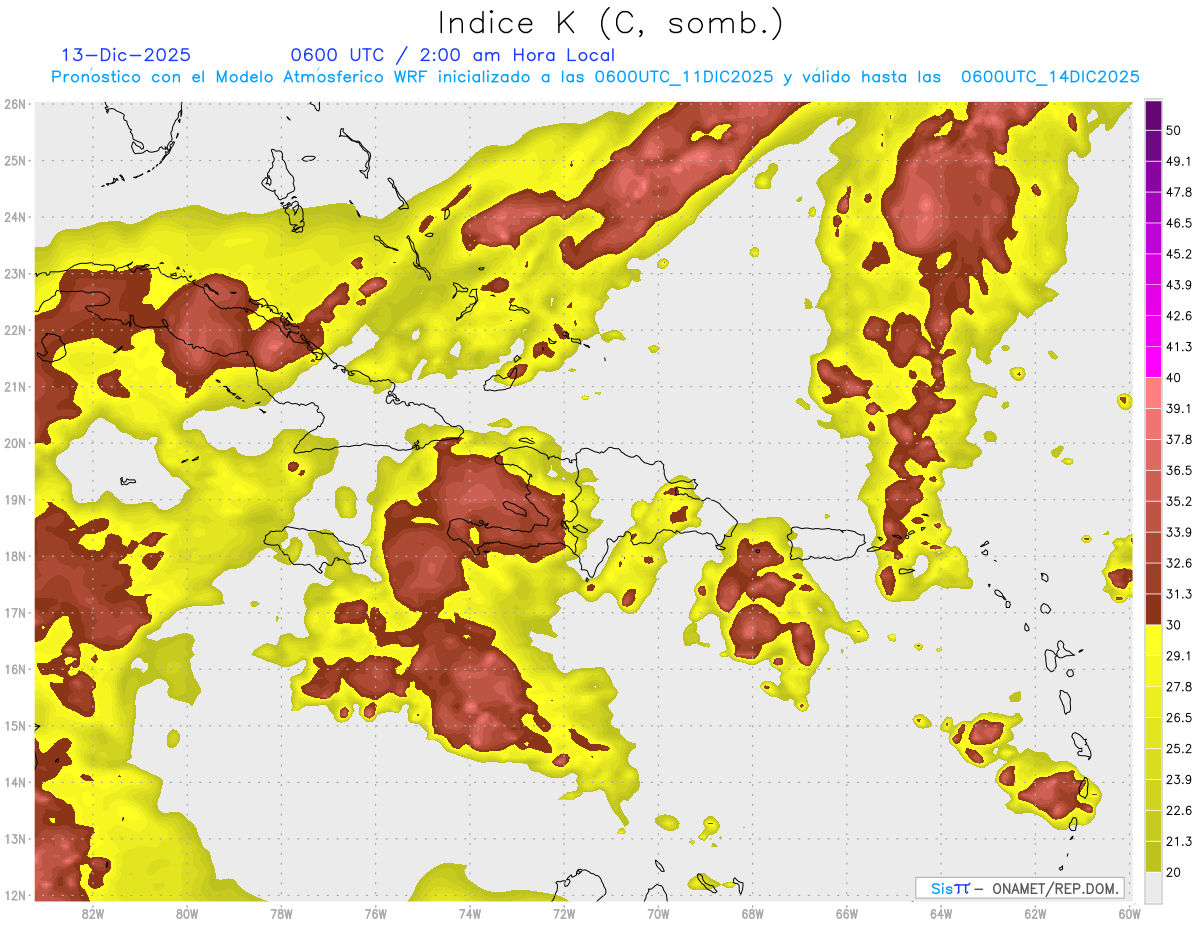Viewport: 1200px width, 927px height.
Task: Select the date text '13-Dic-2025'
Action: [x=126, y=55]
